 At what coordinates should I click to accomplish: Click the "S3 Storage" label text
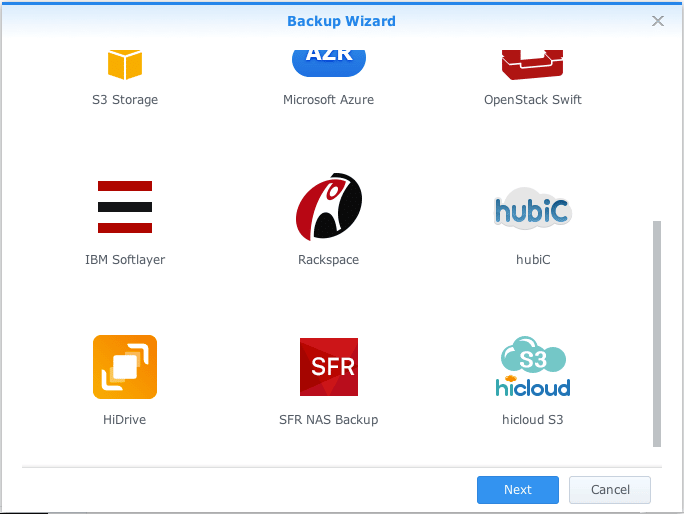click(125, 100)
